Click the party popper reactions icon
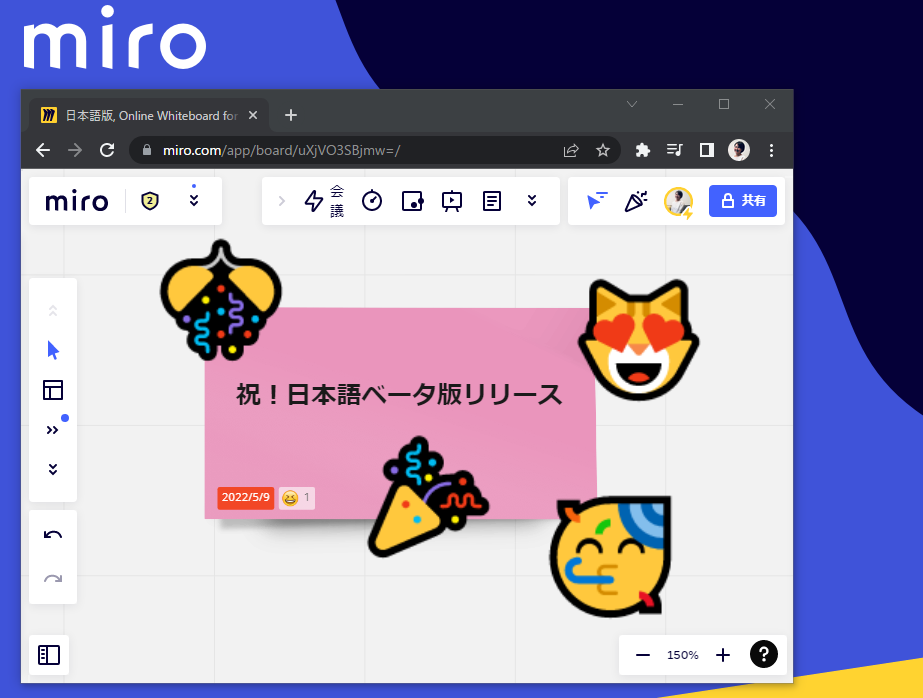The height and width of the screenshot is (698, 923). [x=636, y=201]
